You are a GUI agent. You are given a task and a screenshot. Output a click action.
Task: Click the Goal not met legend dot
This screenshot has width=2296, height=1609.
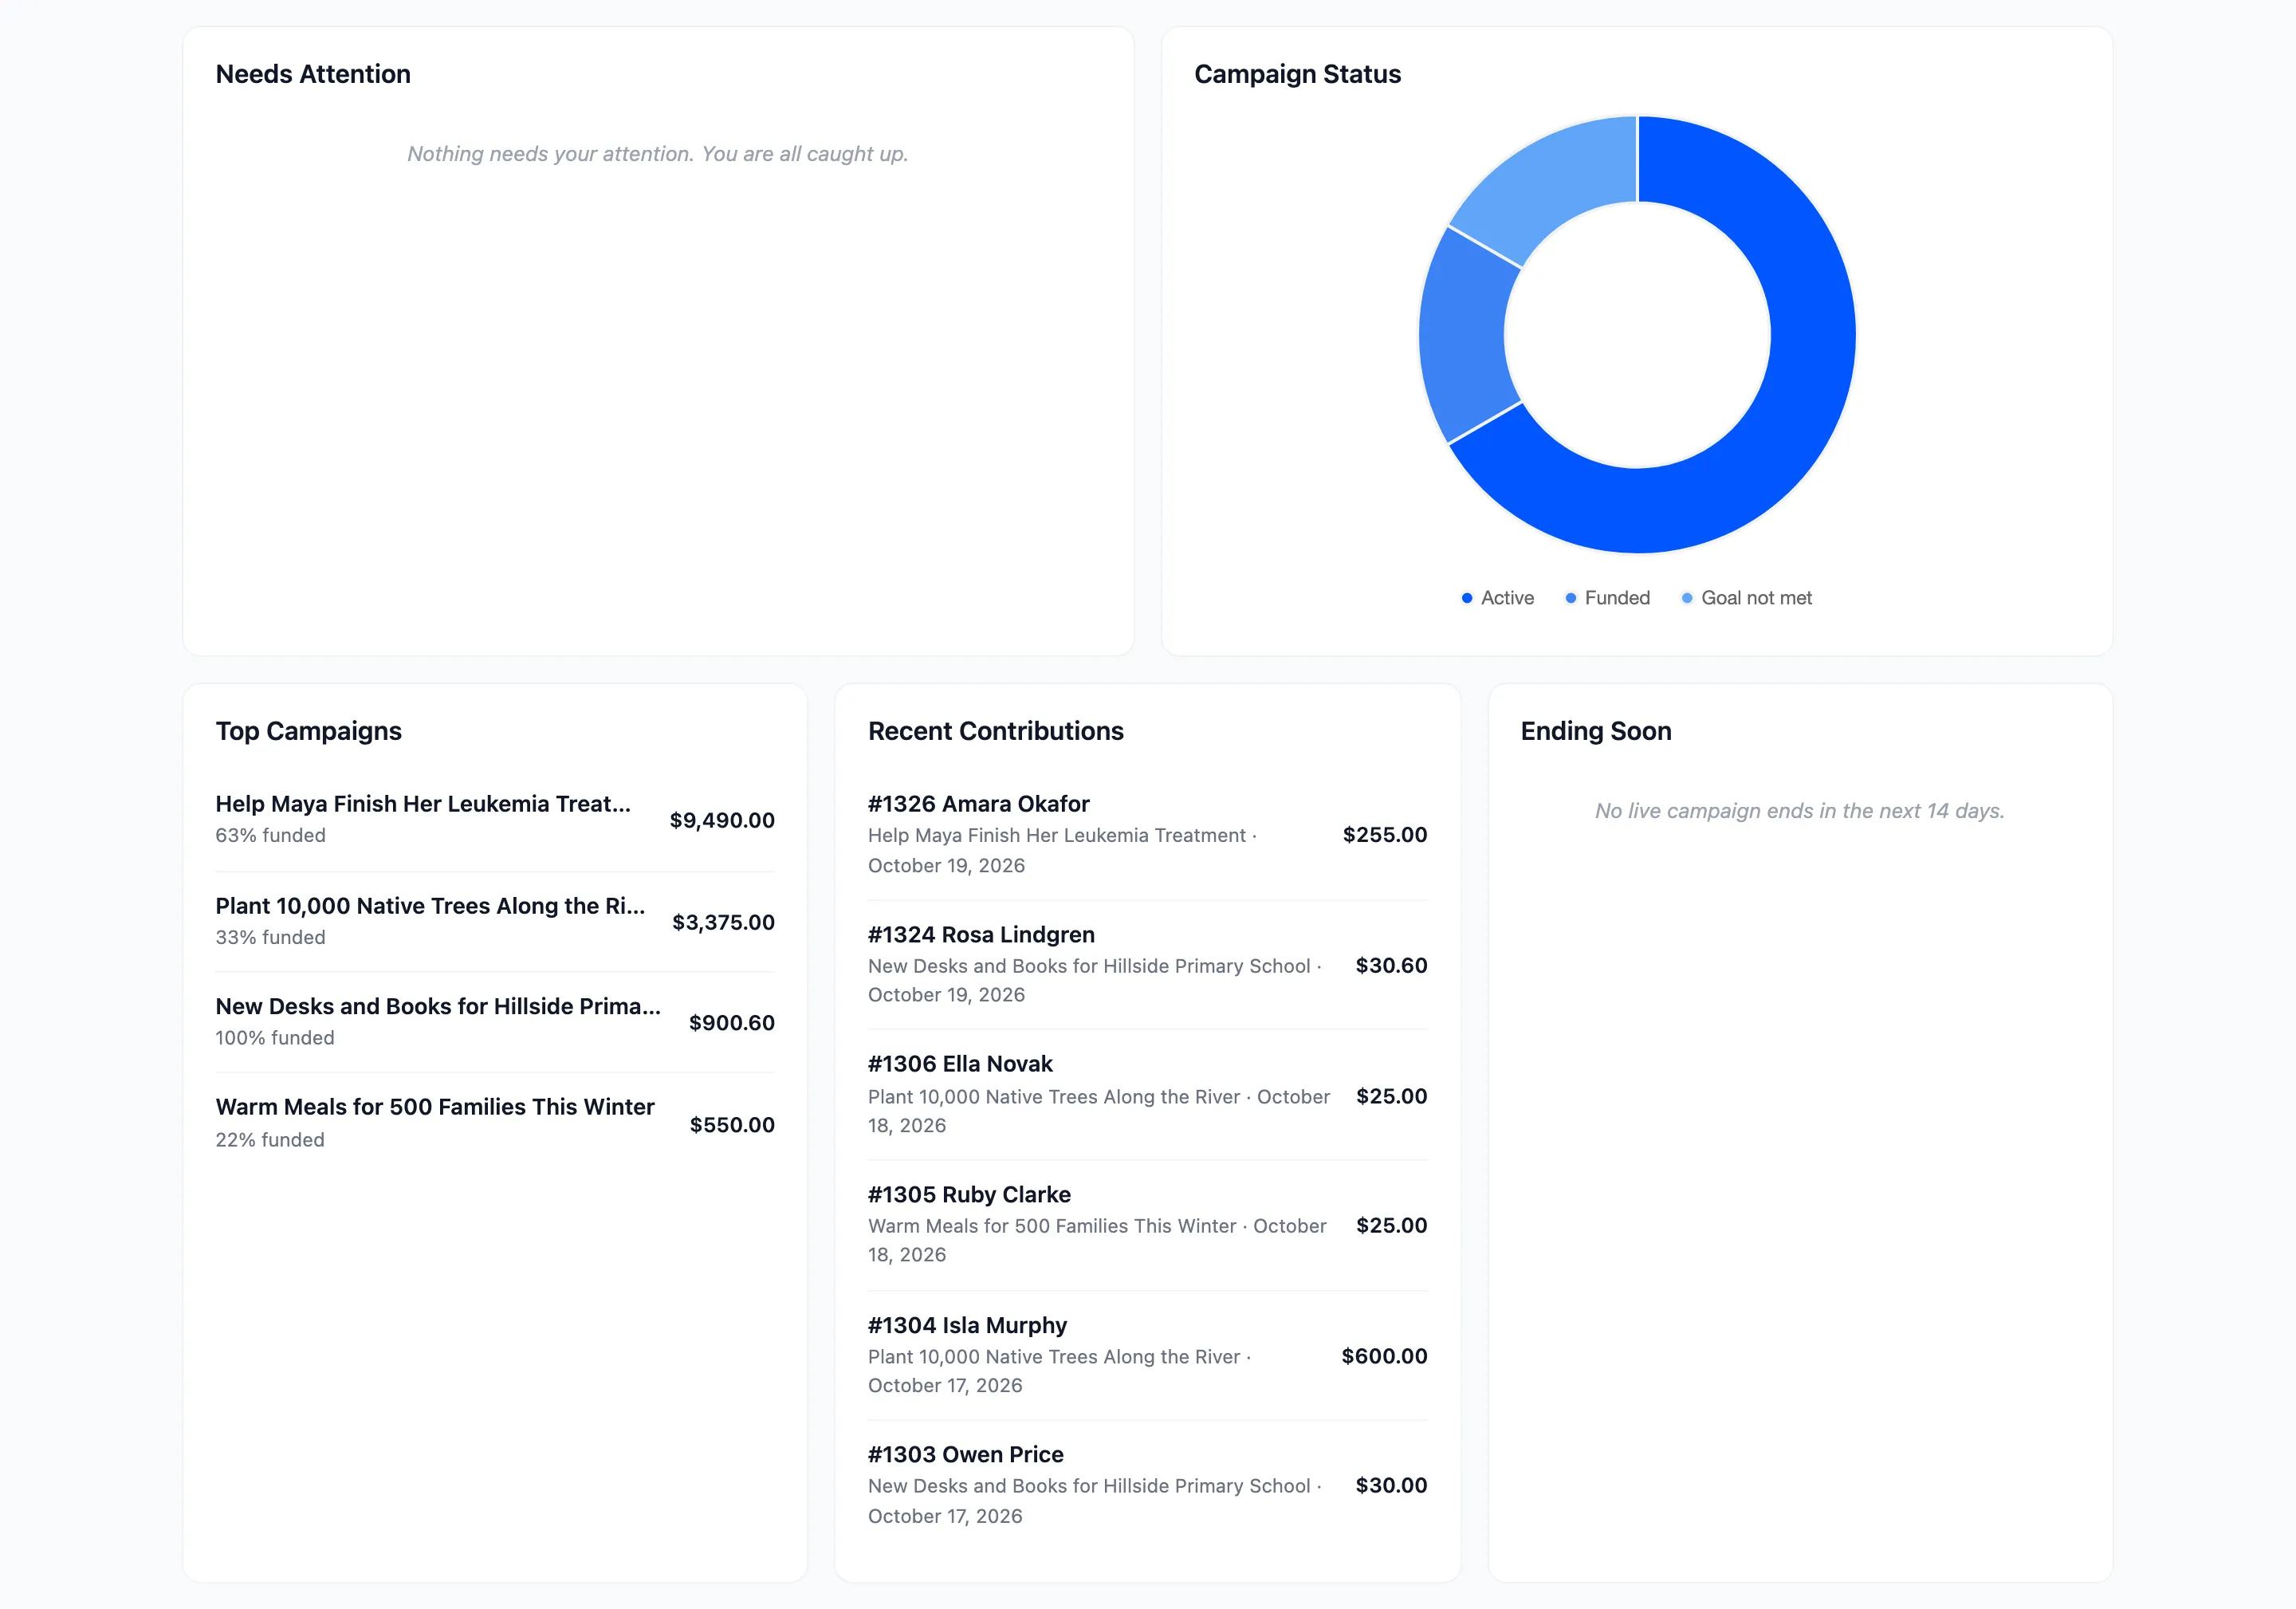click(1687, 598)
